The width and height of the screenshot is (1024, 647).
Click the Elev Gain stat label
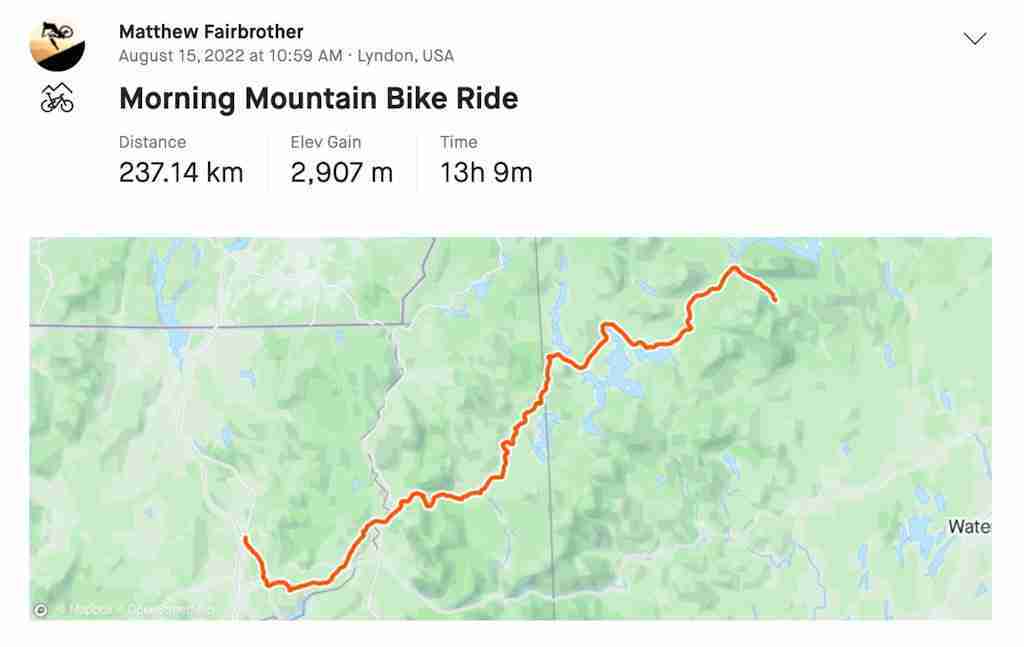[325, 142]
